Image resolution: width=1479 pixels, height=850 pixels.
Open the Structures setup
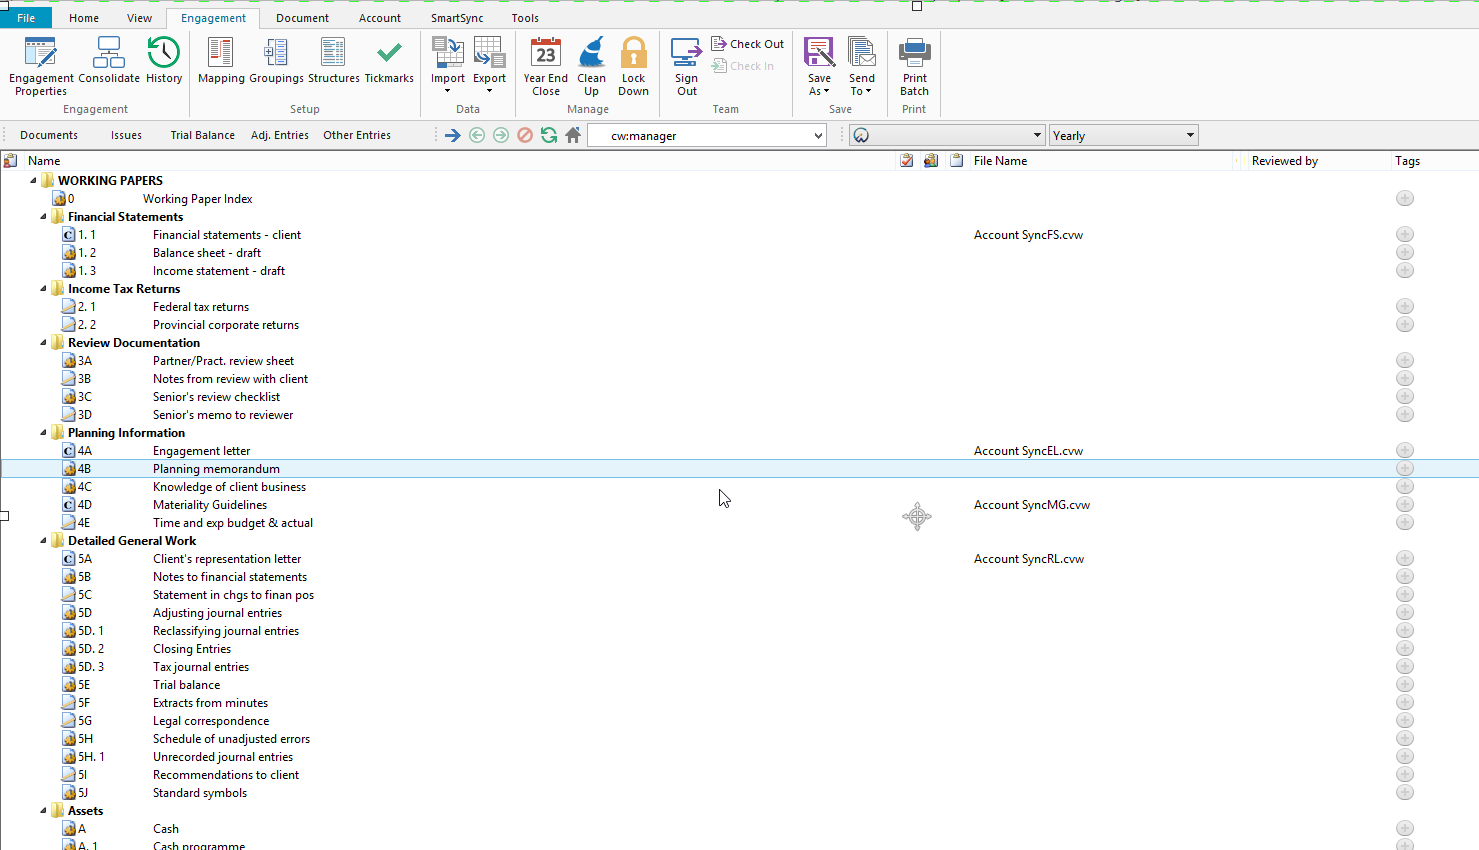click(333, 61)
